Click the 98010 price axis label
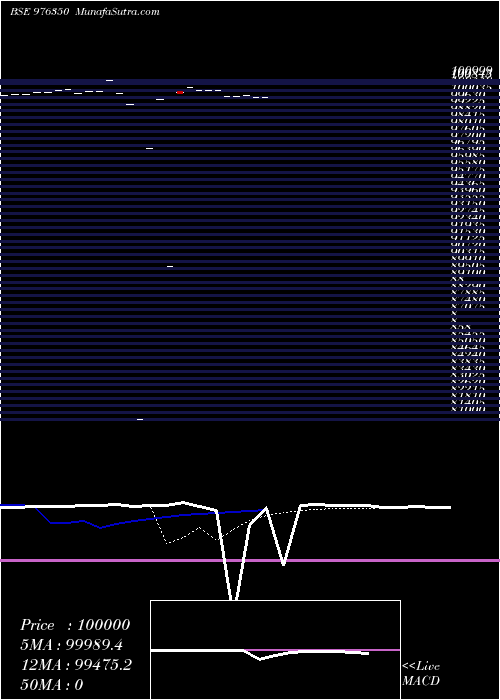The height and width of the screenshot is (700, 500). click(x=469, y=121)
